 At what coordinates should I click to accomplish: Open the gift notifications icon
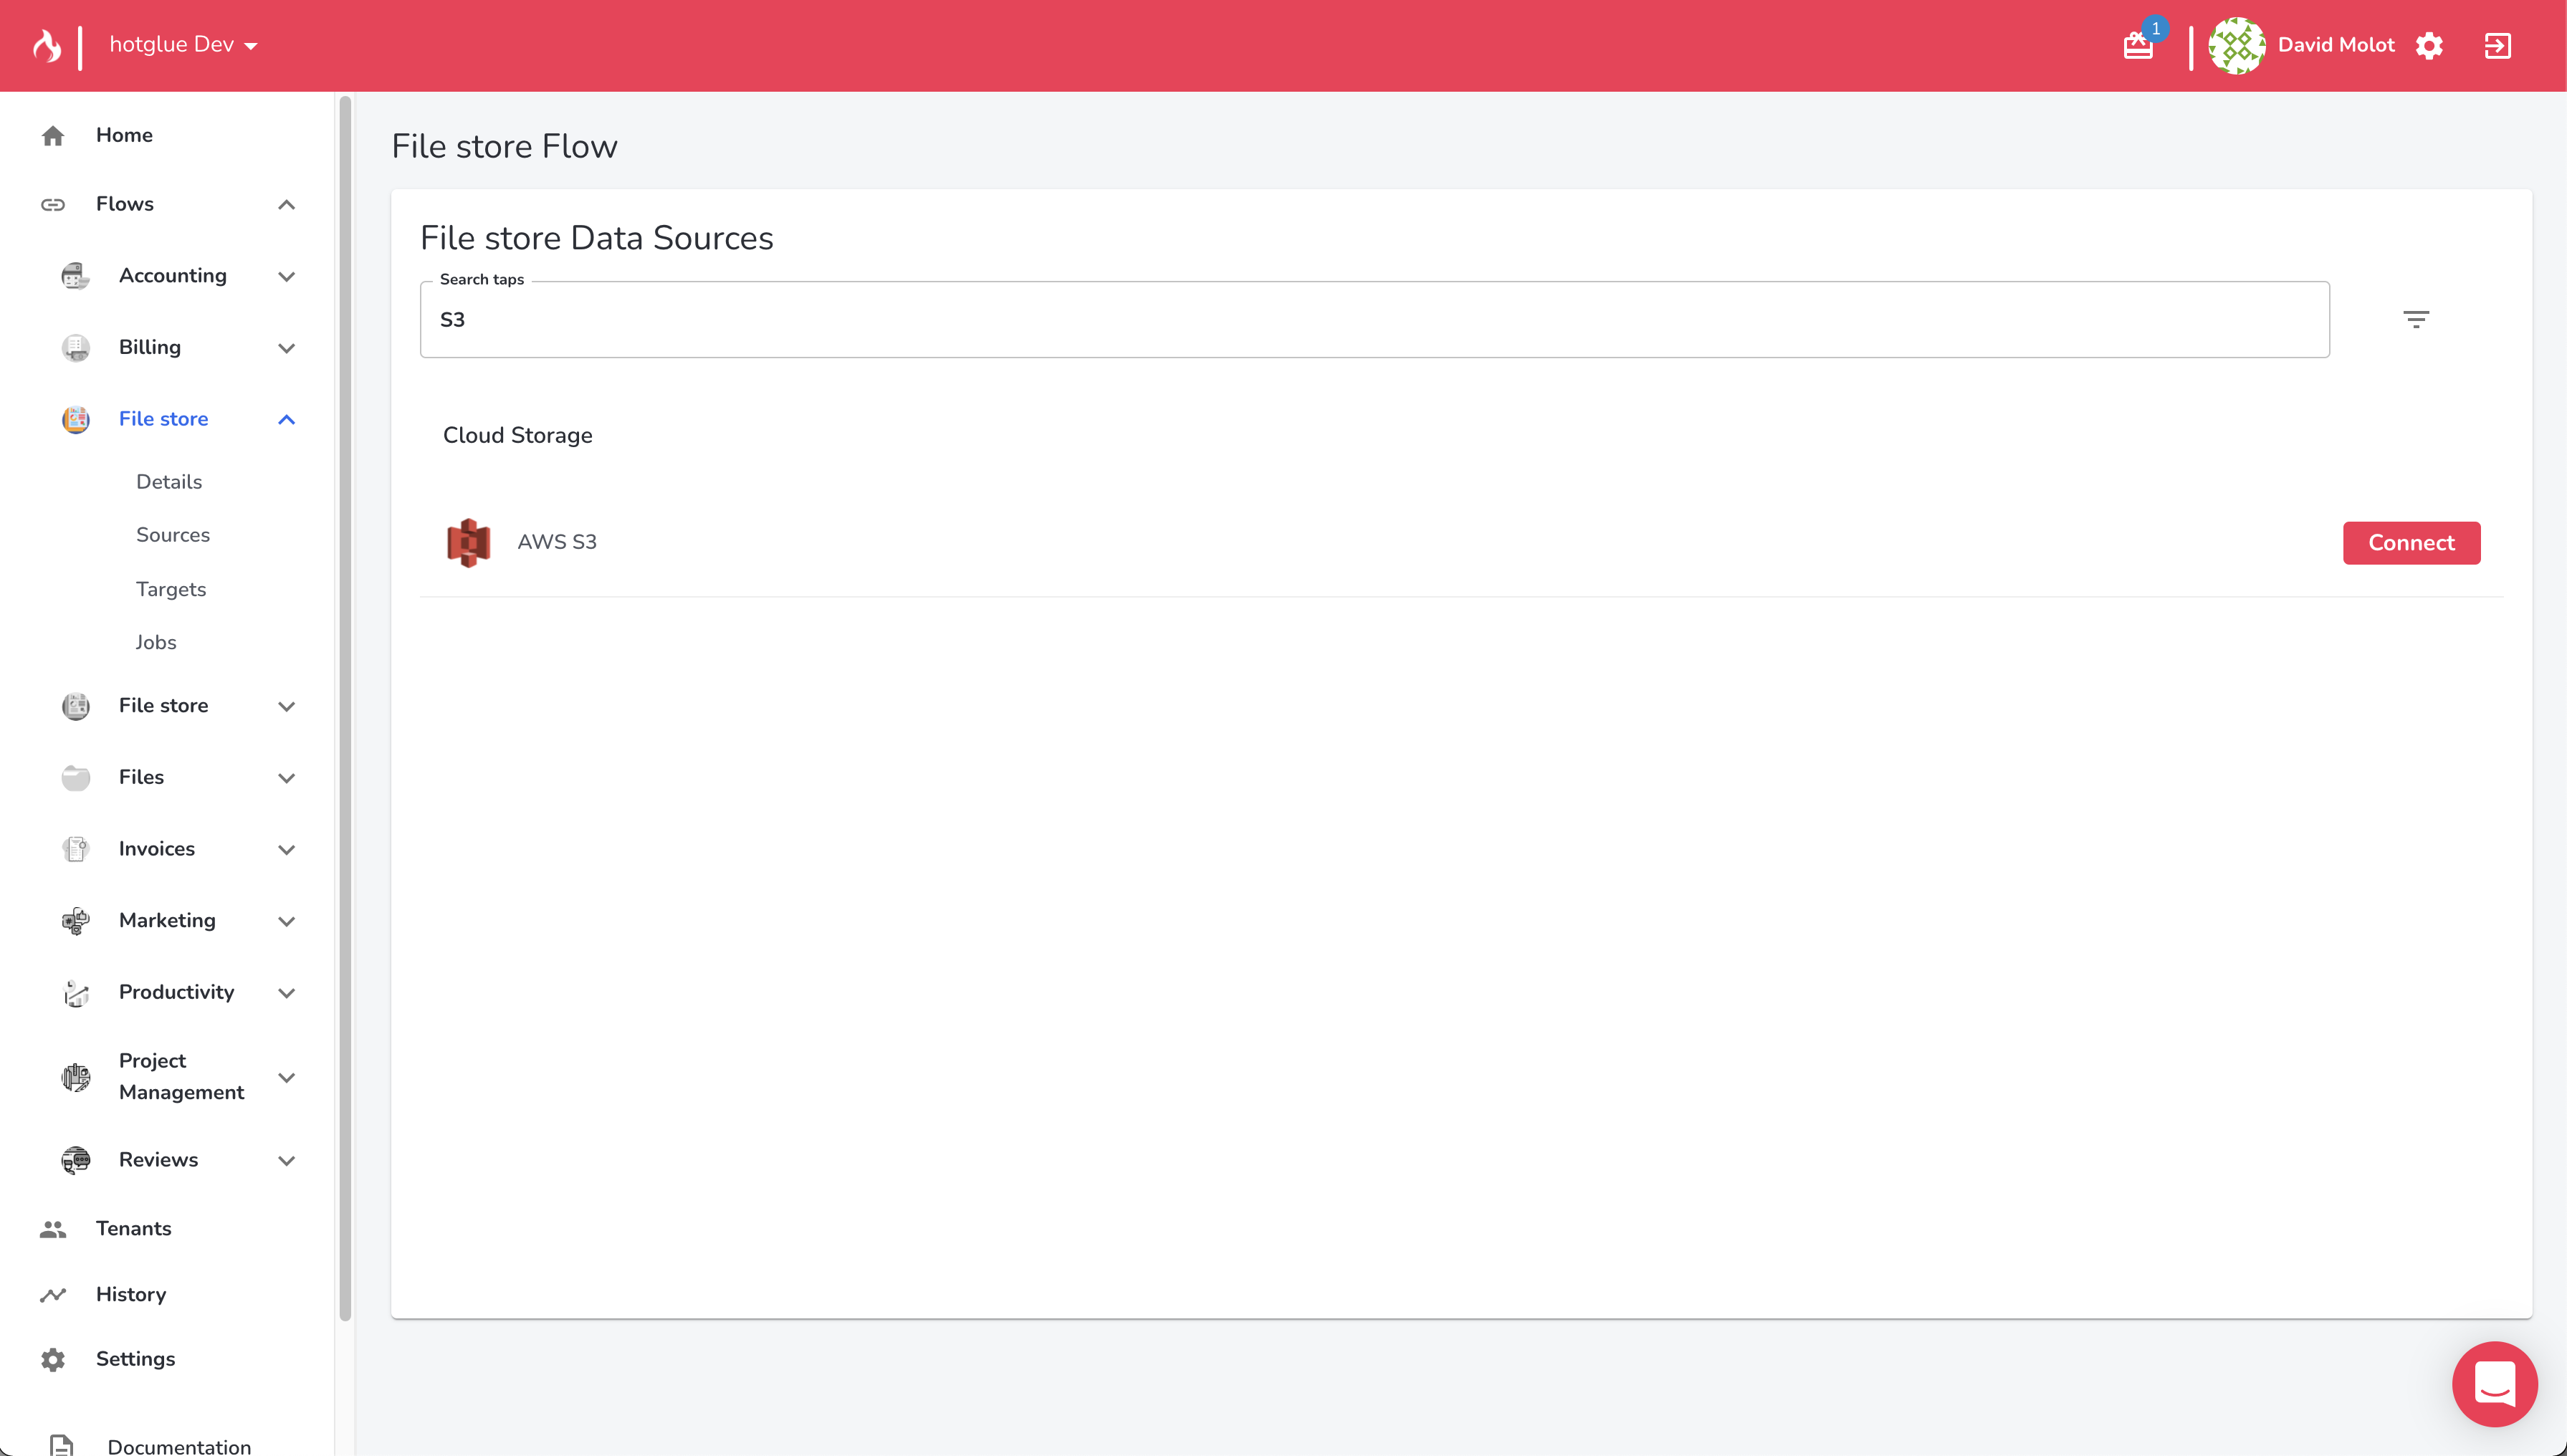(x=2138, y=46)
